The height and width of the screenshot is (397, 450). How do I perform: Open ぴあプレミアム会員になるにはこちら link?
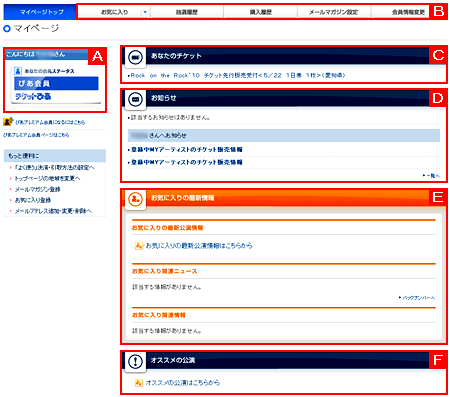[x=50, y=122]
